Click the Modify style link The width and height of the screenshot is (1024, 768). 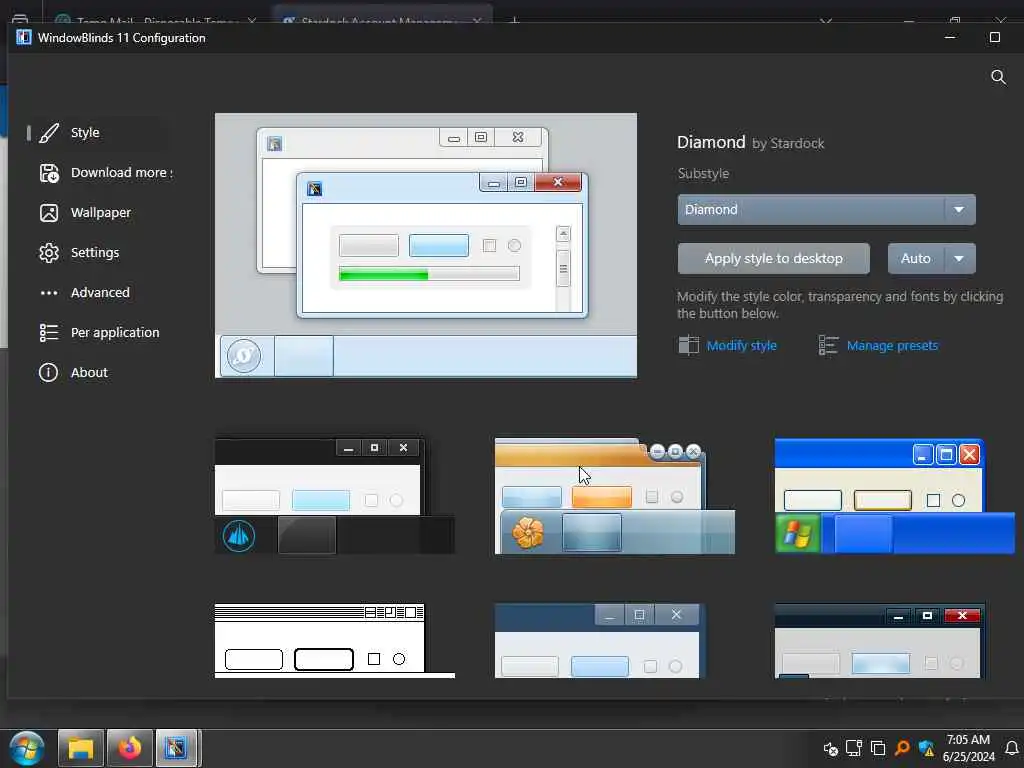[x=741, y=345]
